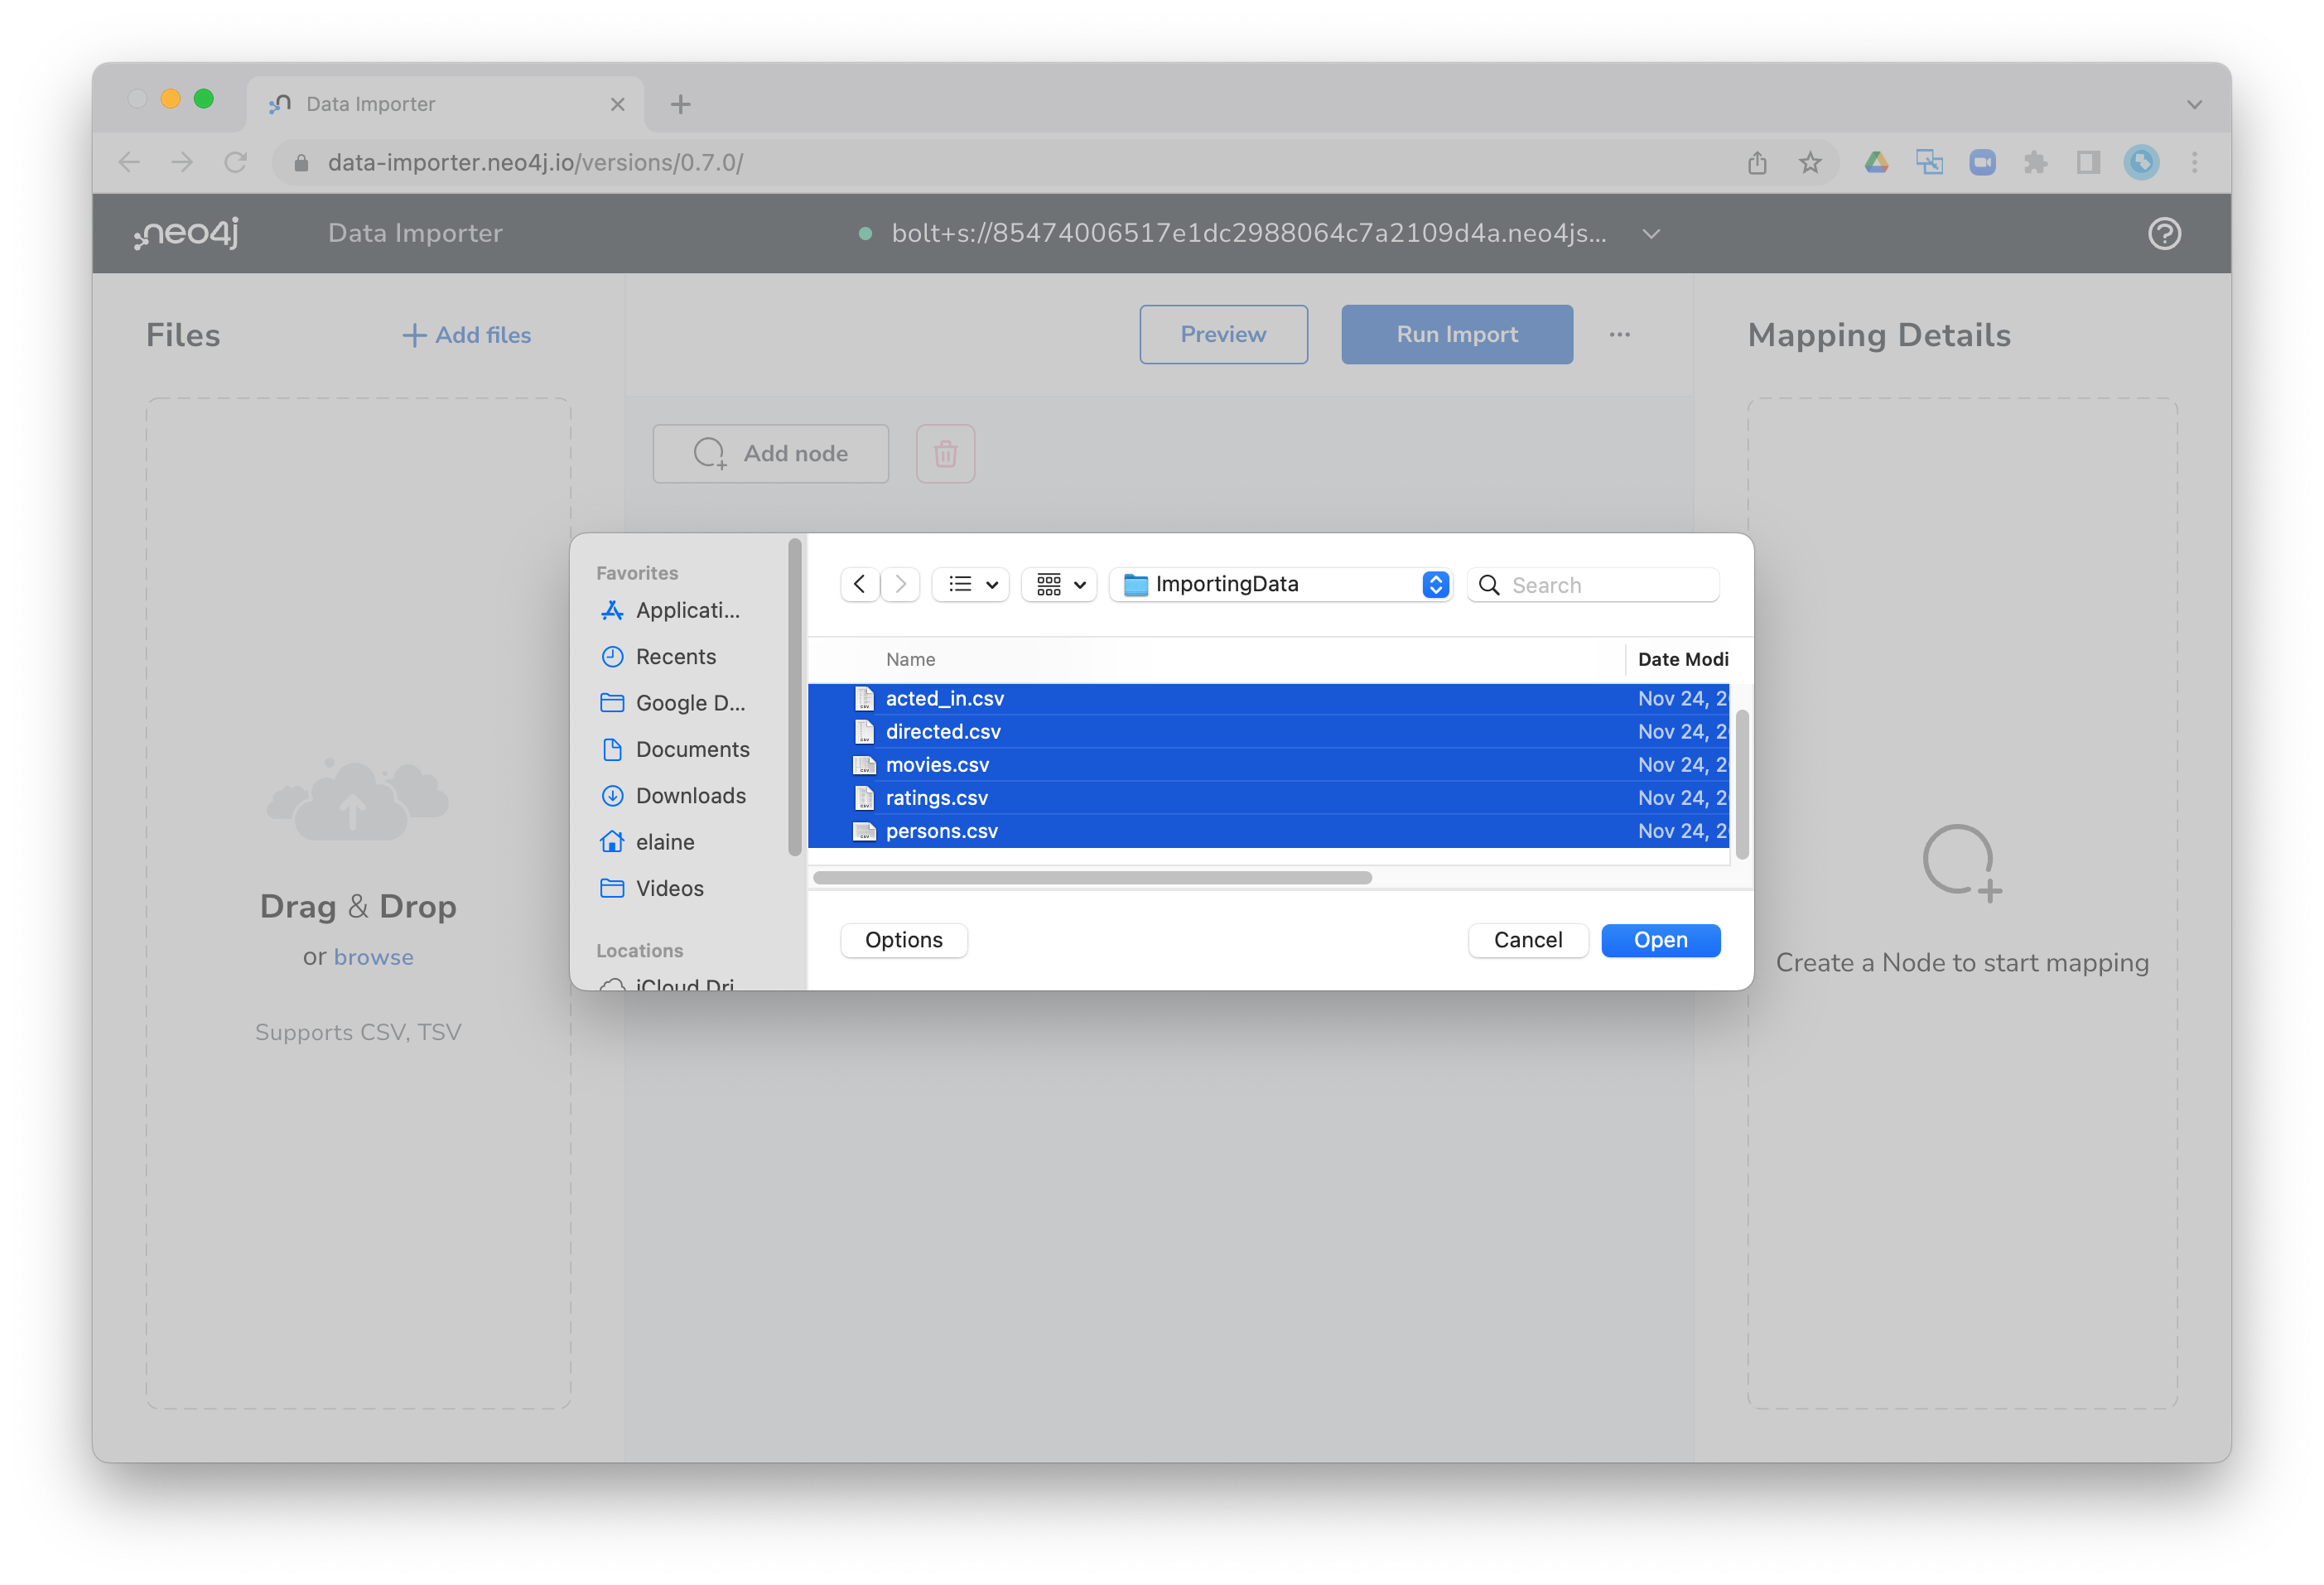2324x1585 pixels.
Task: Click the file dialog back arrow
Action: click(860, 584)
